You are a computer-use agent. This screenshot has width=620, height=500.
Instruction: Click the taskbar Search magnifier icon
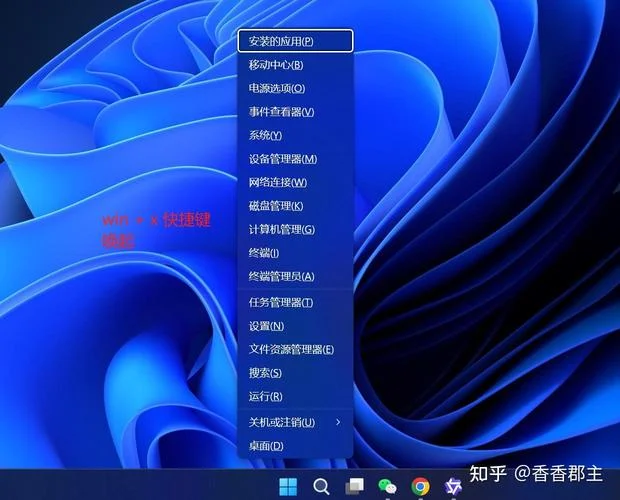pos(321,487)
